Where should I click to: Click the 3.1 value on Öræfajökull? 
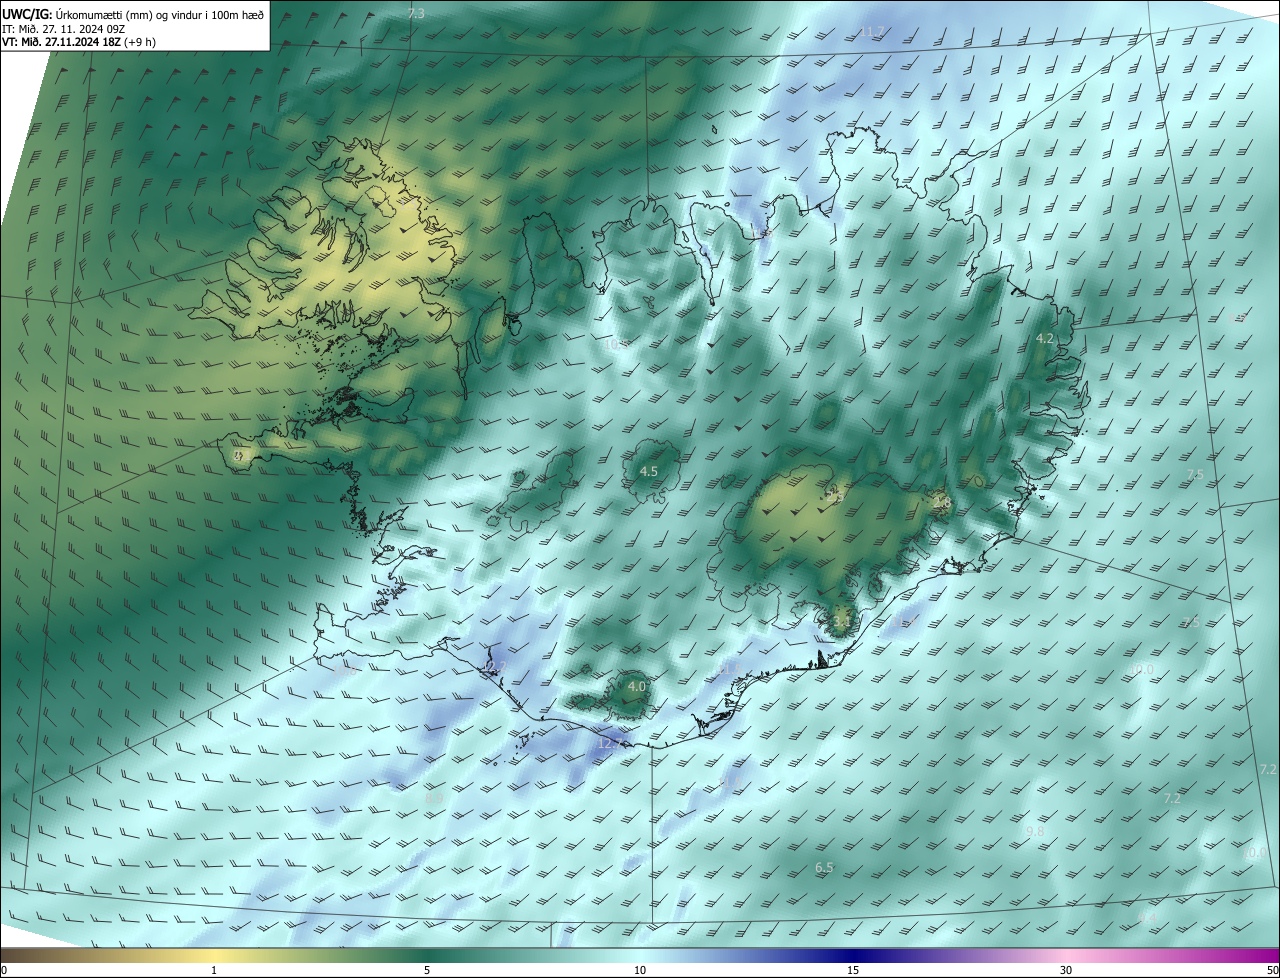pos(841,622)
